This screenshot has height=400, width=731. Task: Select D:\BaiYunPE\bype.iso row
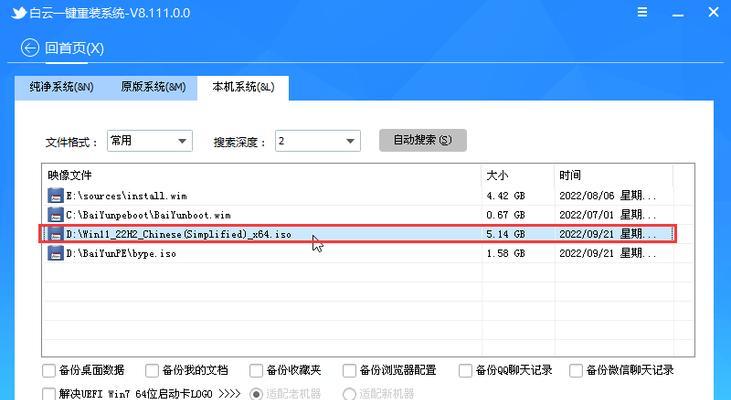(357, 253)
